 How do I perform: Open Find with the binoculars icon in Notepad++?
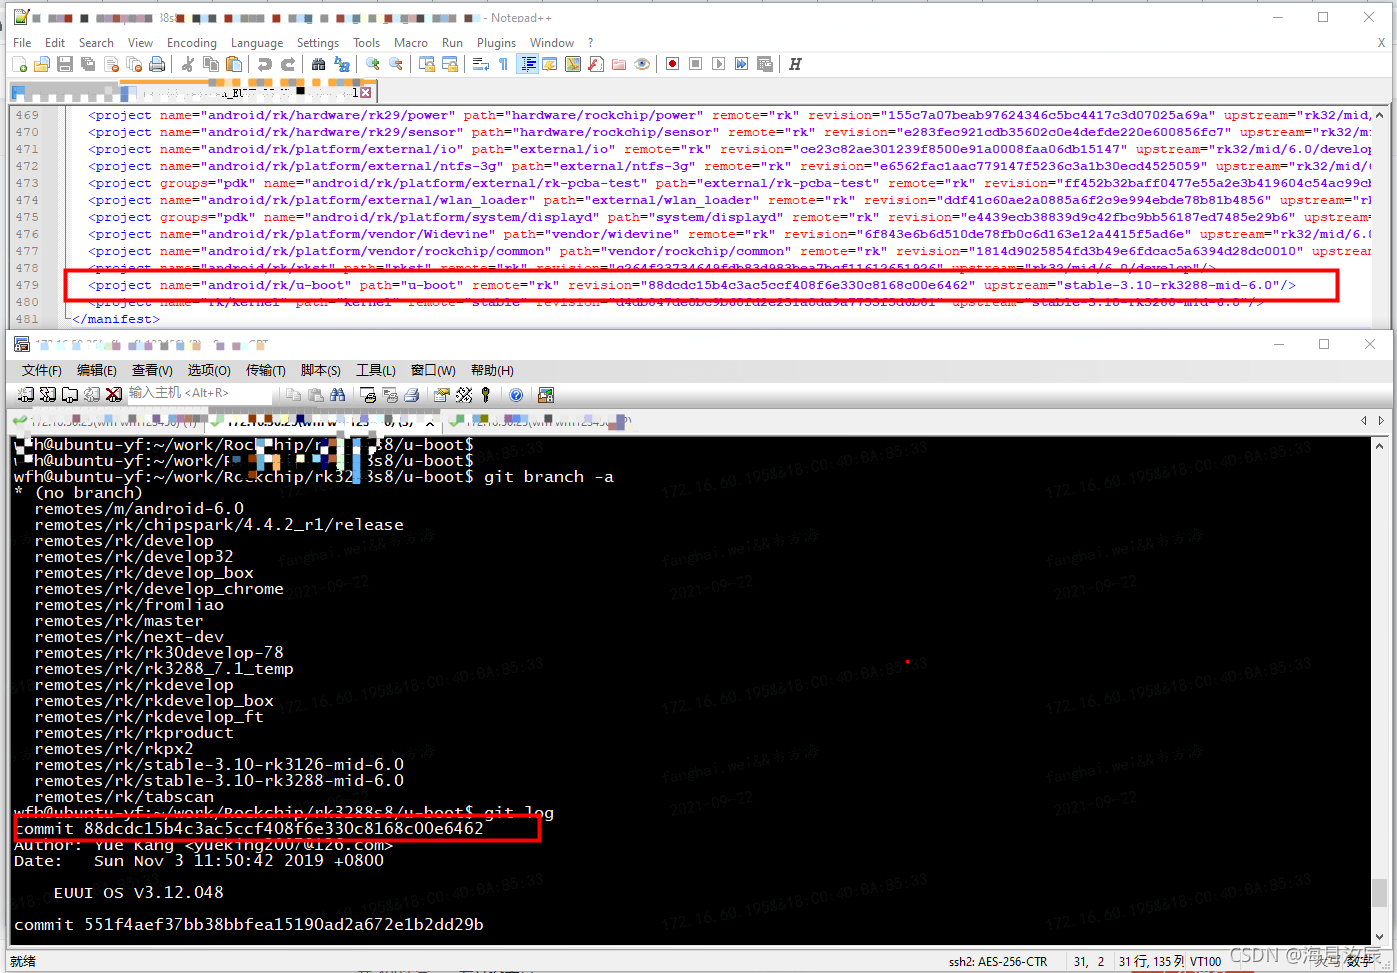(318, 64)
